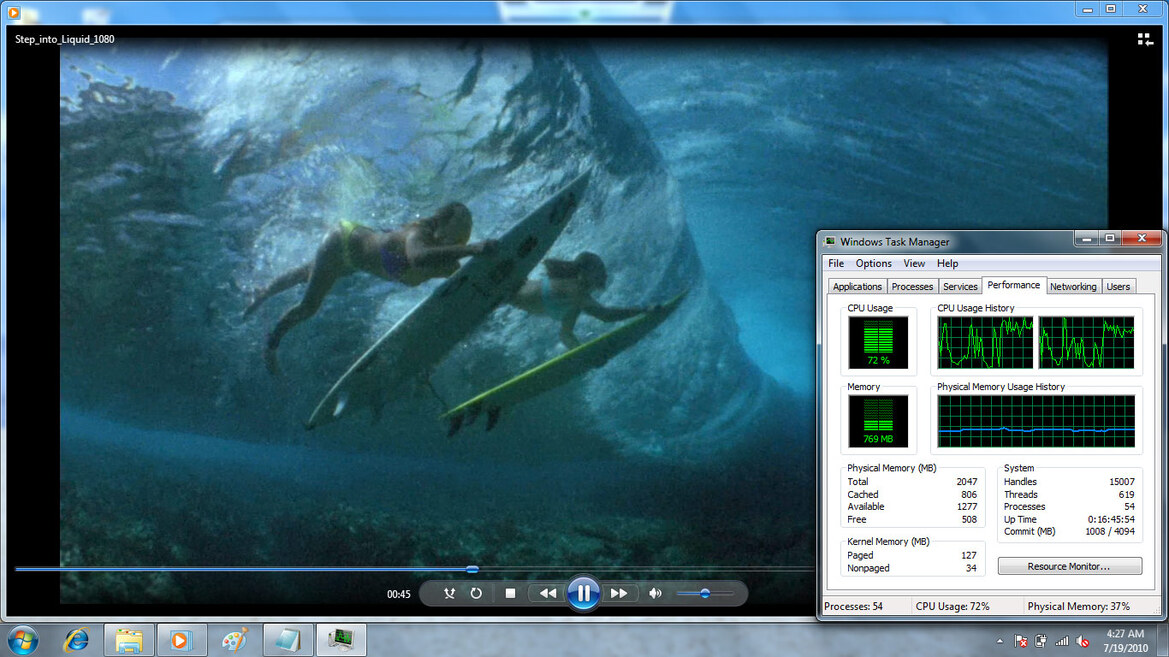Click the Threads value 619

click(x=1126, y=494)
